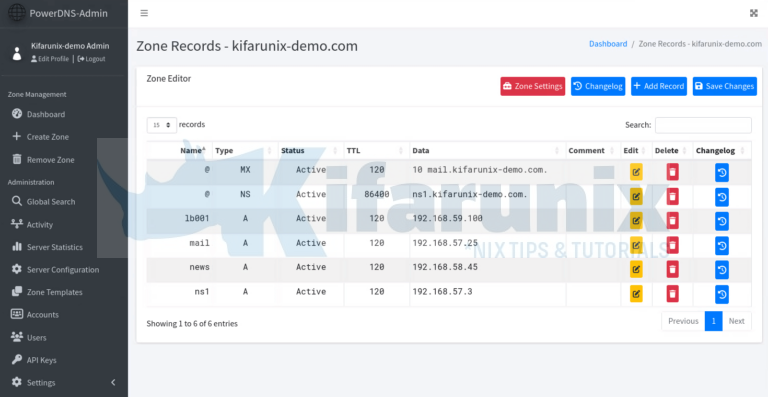The image size is (768, 397).
Task: Edit the NS record
Action: pos(636,197)
